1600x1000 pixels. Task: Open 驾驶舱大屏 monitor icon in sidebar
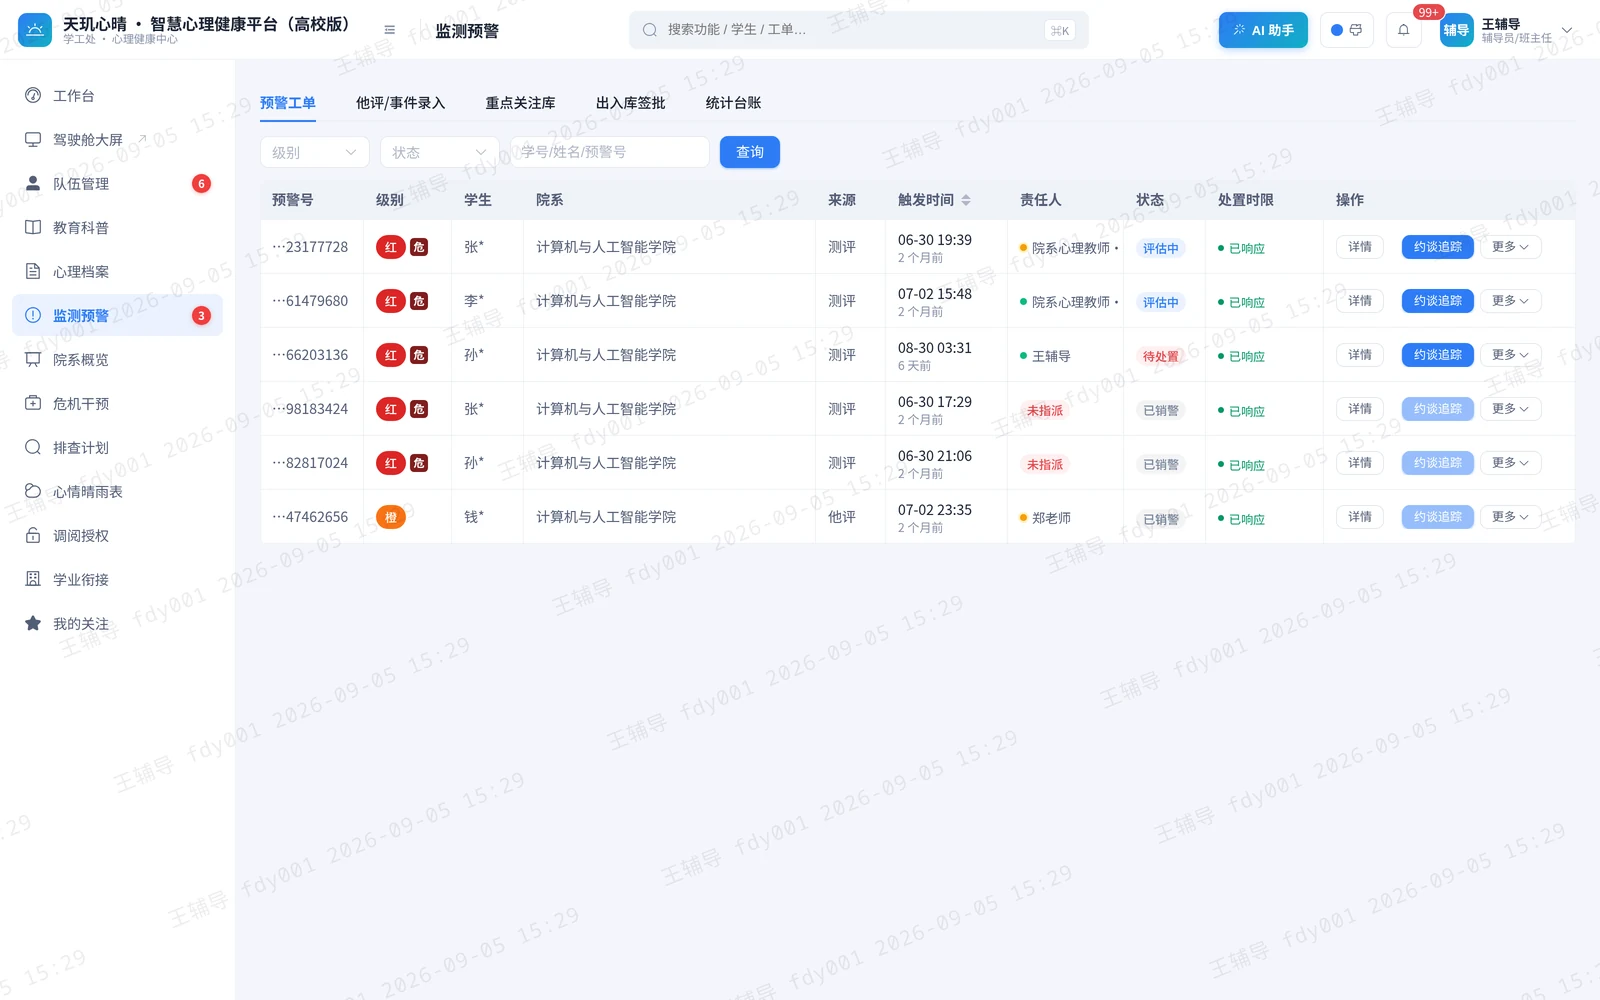click(x=33, y=140)
